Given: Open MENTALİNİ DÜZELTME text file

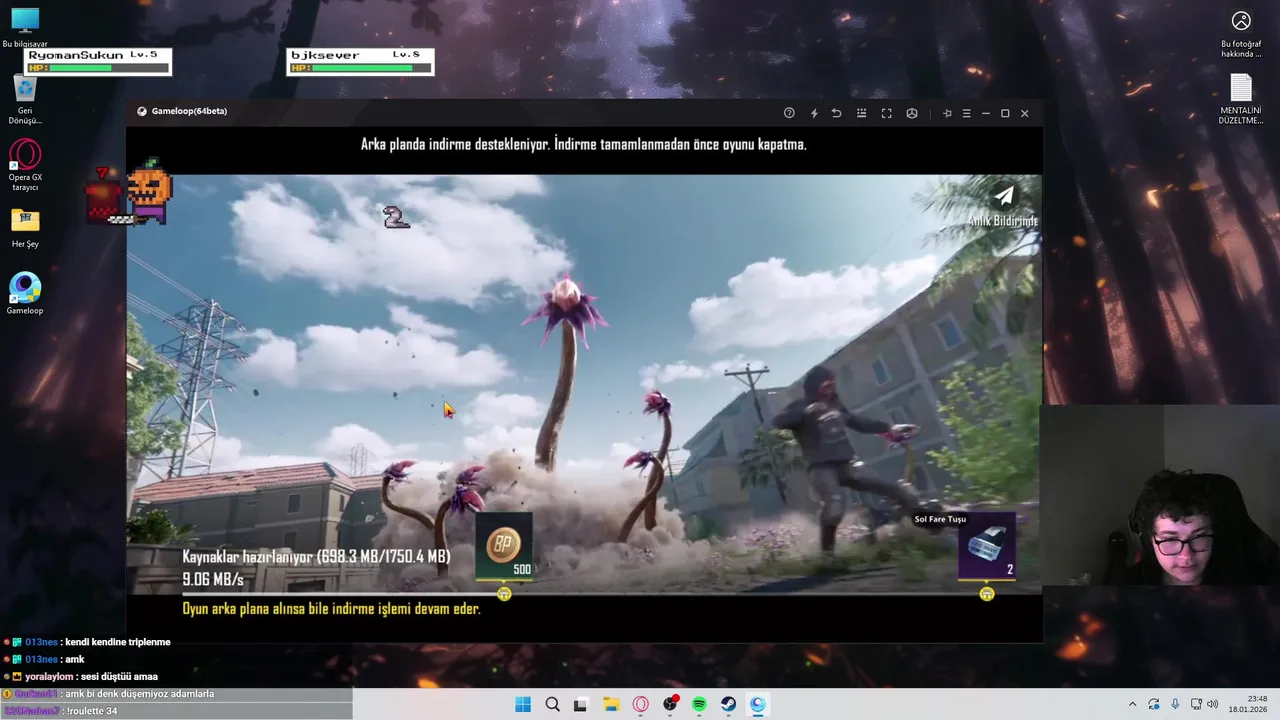Looking at the screenshot, I should (x=1241, y=99).
